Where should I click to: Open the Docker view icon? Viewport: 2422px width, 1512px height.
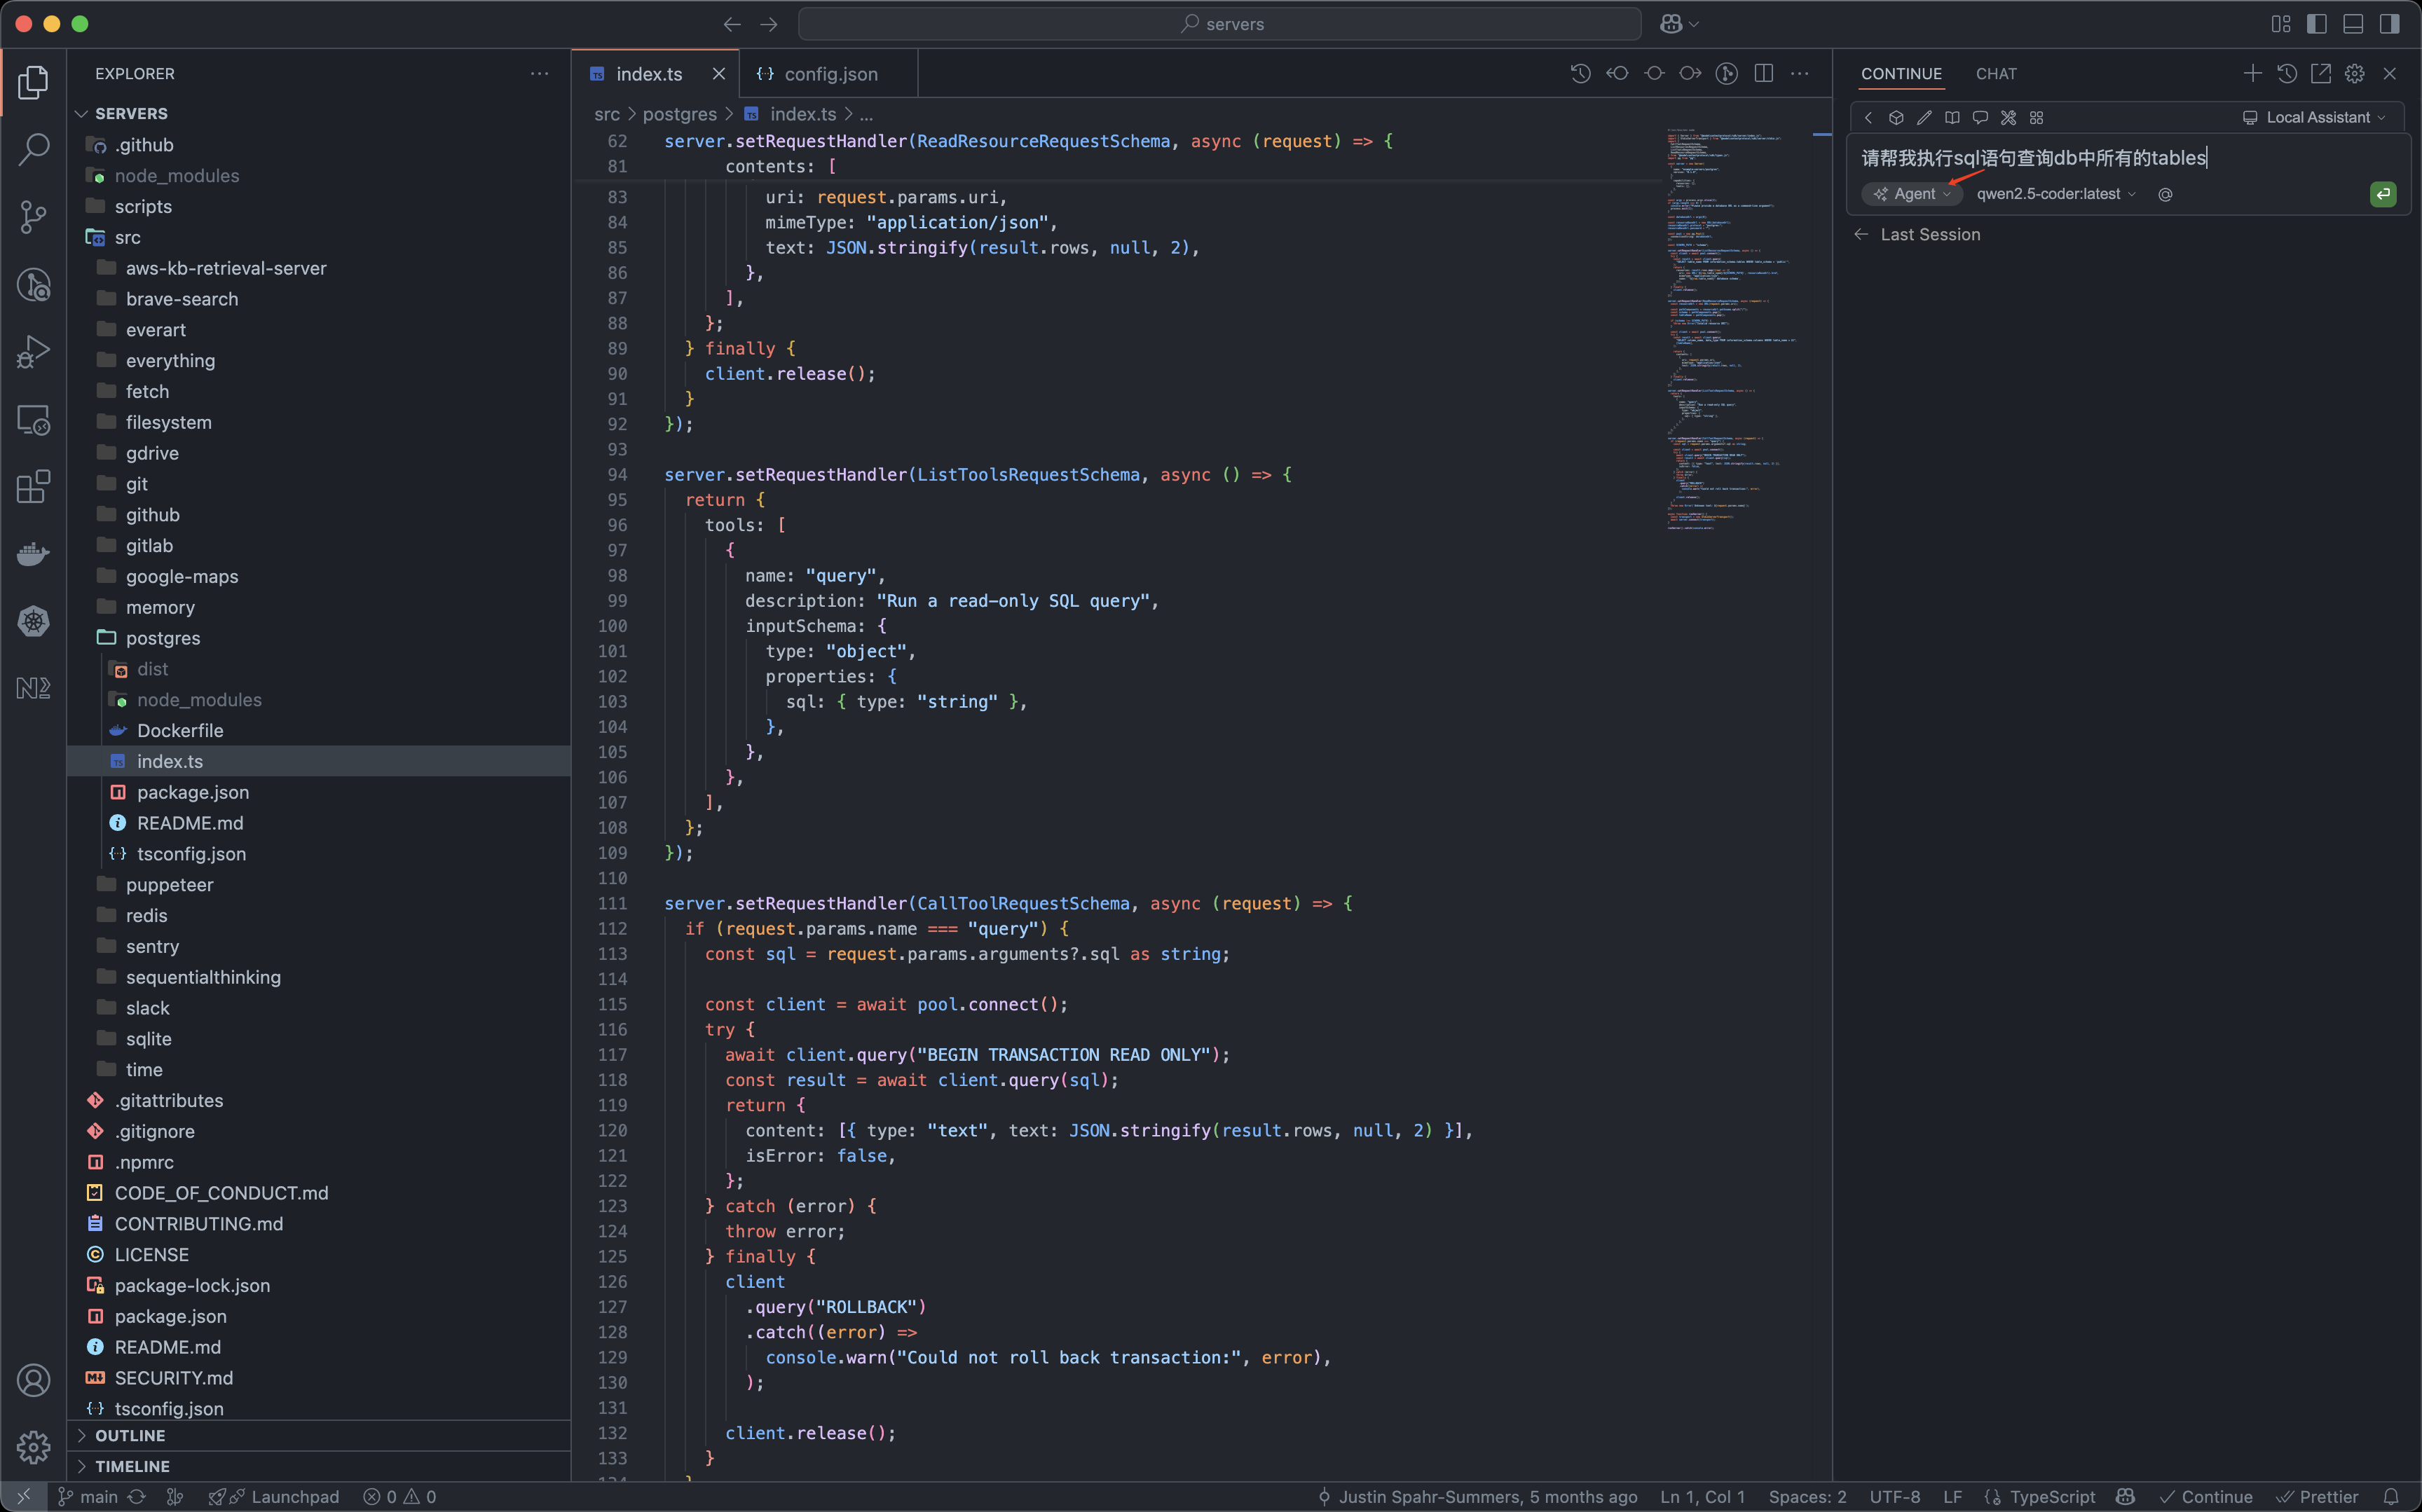[x=33, y=553]
